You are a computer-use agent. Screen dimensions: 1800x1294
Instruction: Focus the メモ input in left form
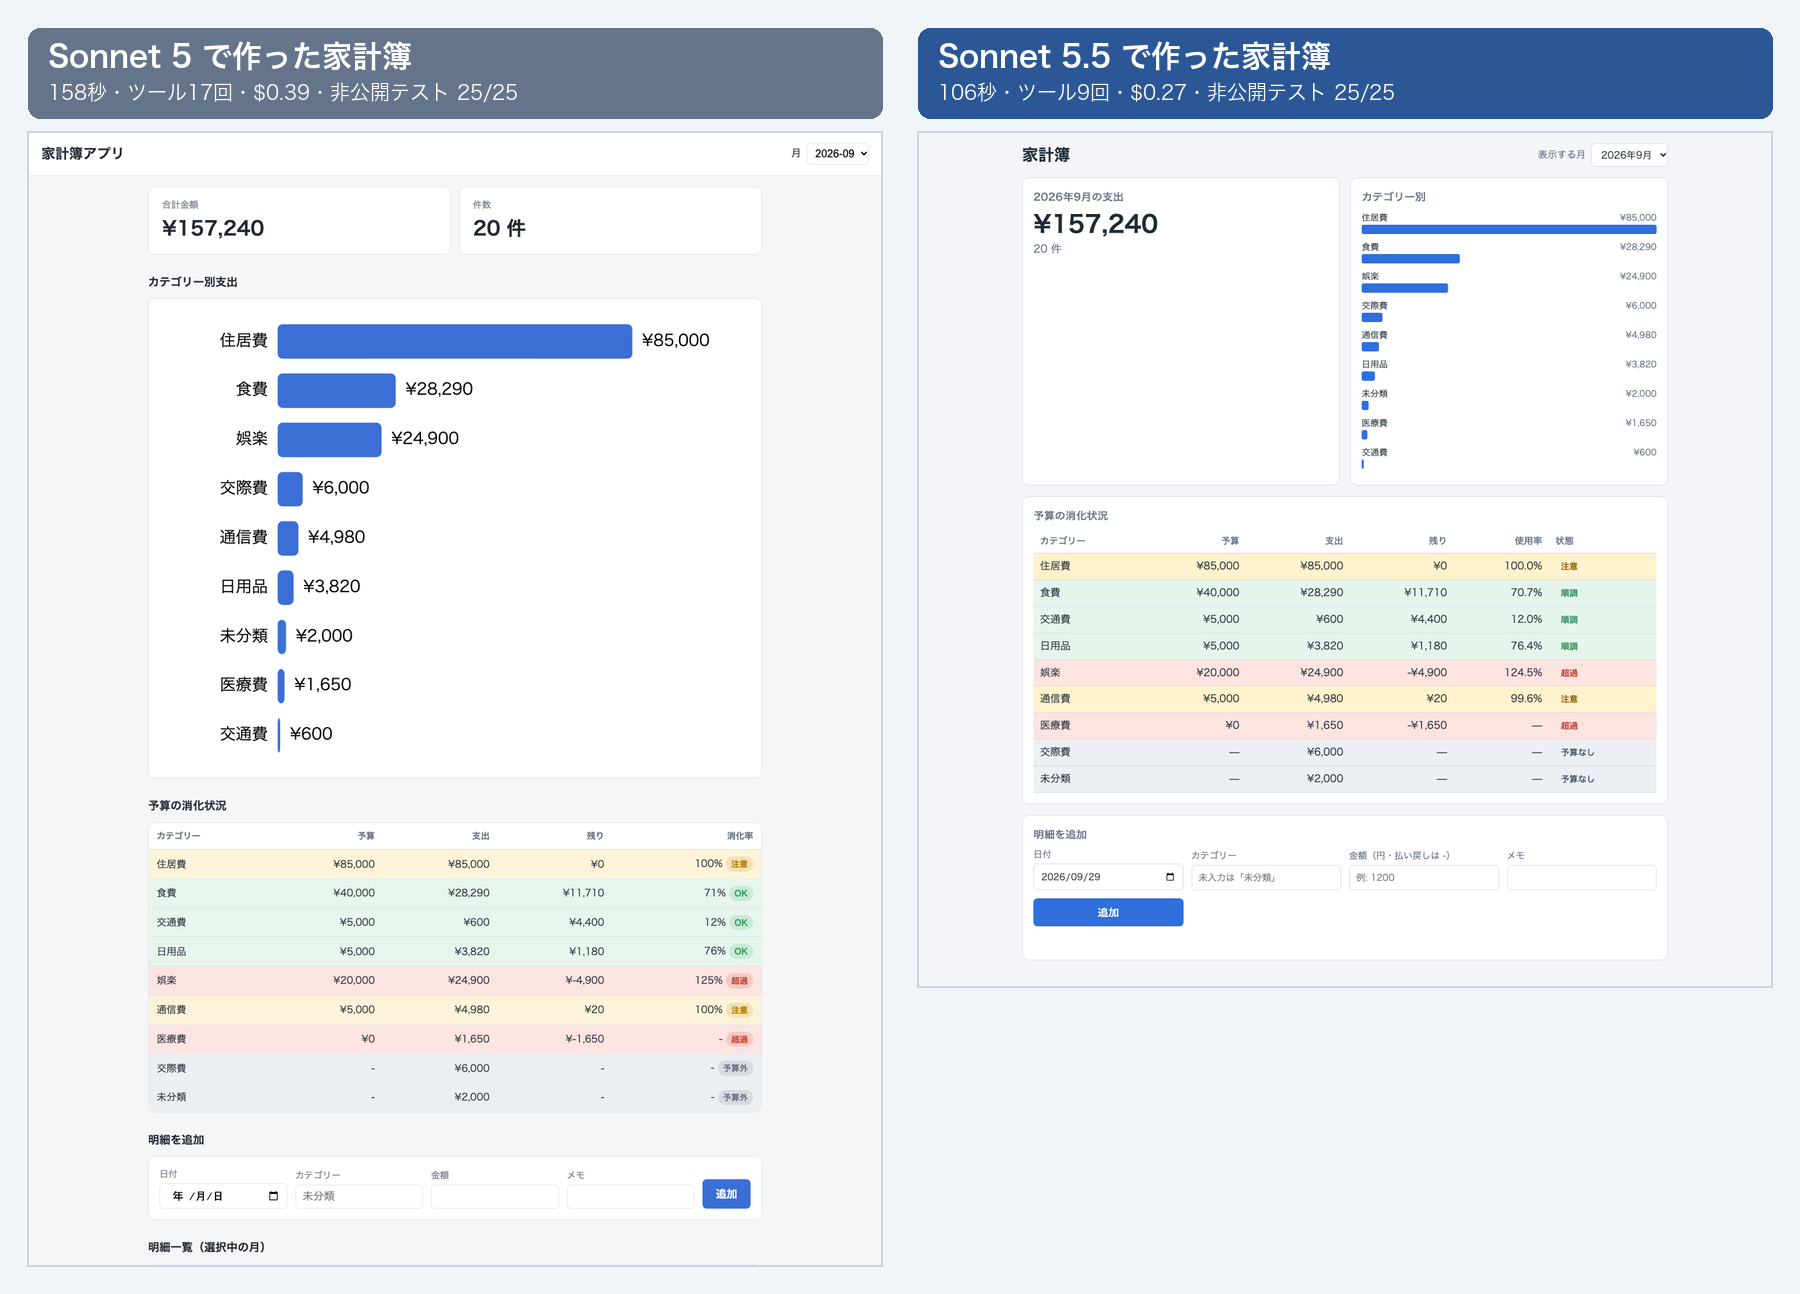pos(631,1196)
